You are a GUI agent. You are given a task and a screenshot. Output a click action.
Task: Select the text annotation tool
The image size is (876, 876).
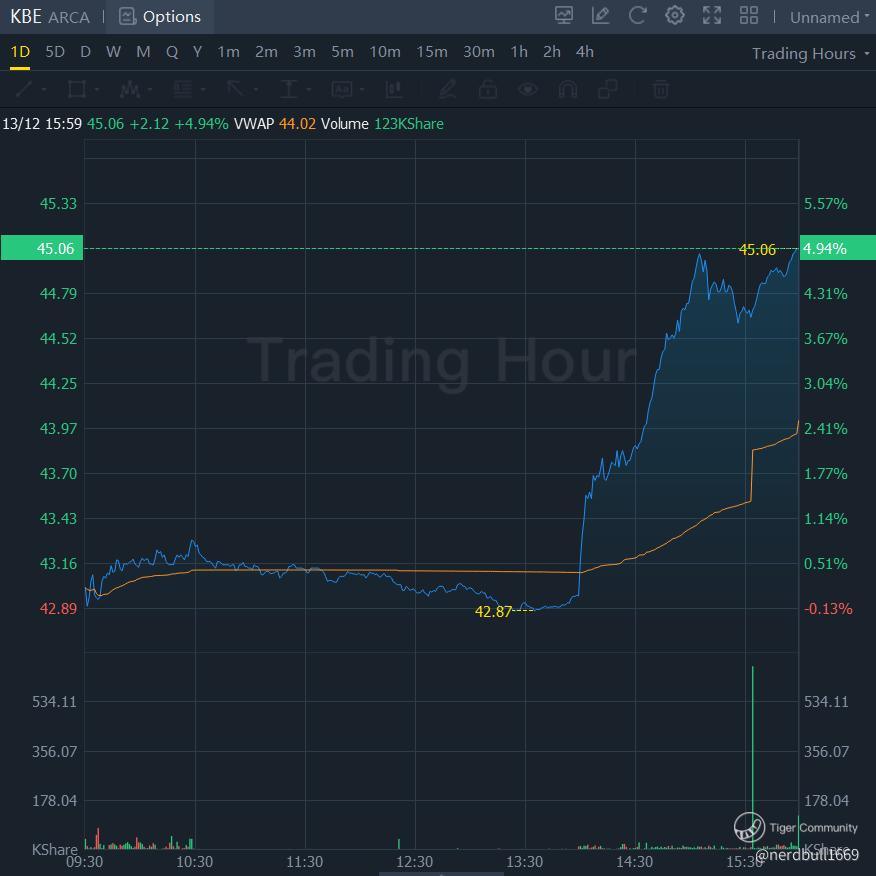coord(342,89)
